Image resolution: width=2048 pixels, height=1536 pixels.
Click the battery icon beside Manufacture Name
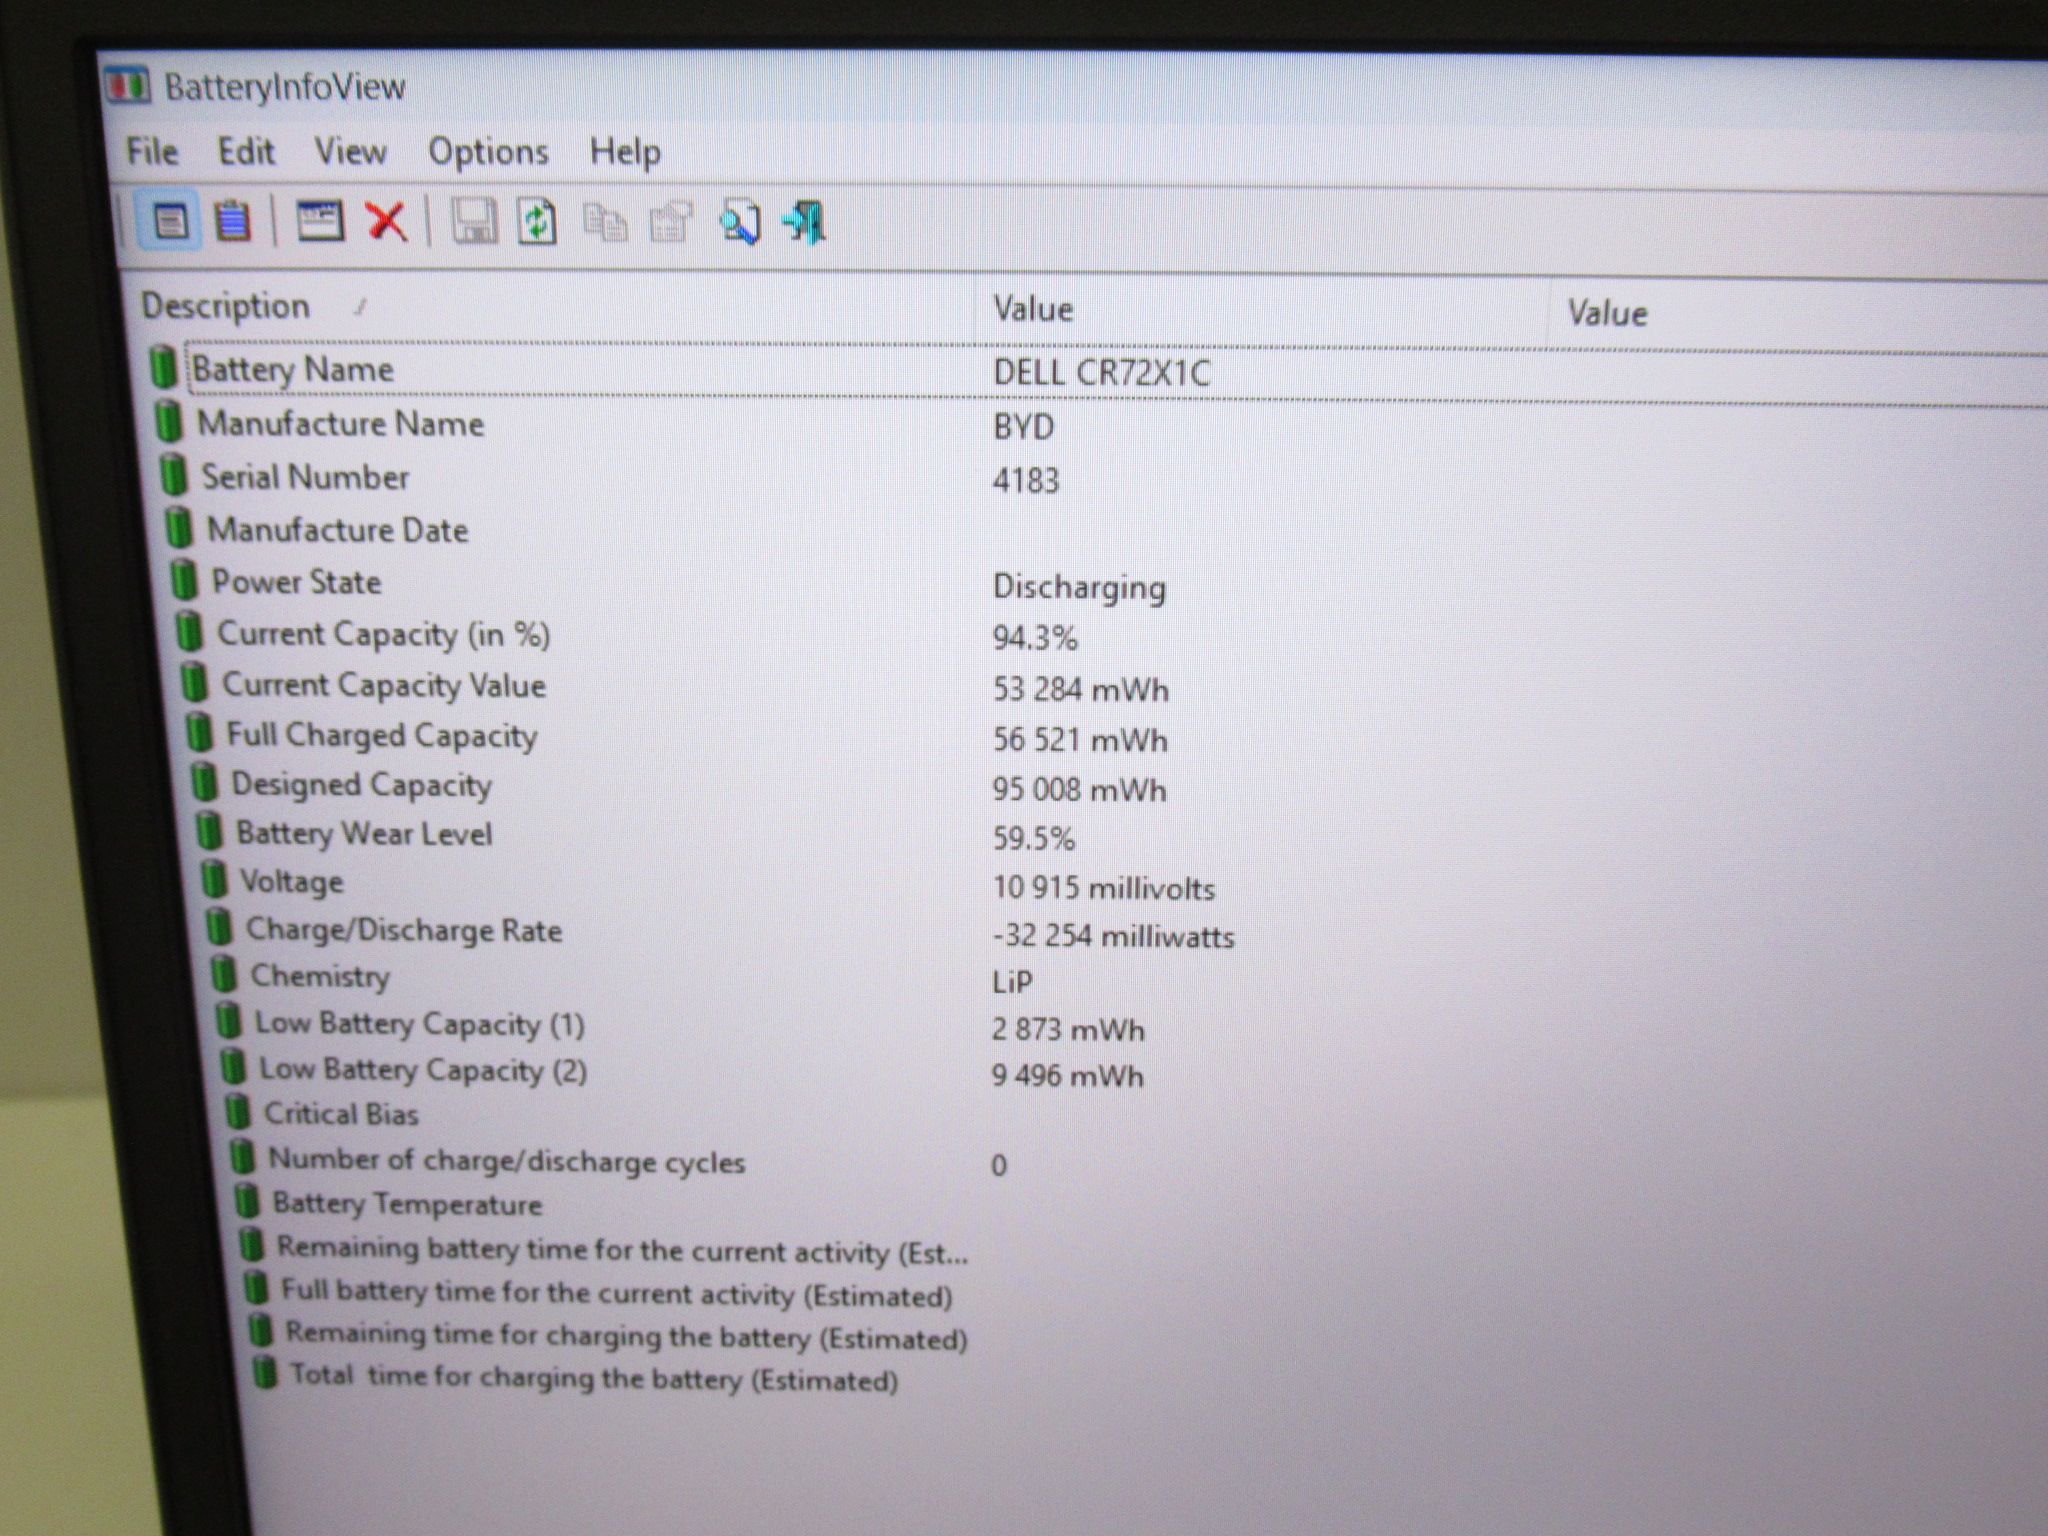coord(169,421)
